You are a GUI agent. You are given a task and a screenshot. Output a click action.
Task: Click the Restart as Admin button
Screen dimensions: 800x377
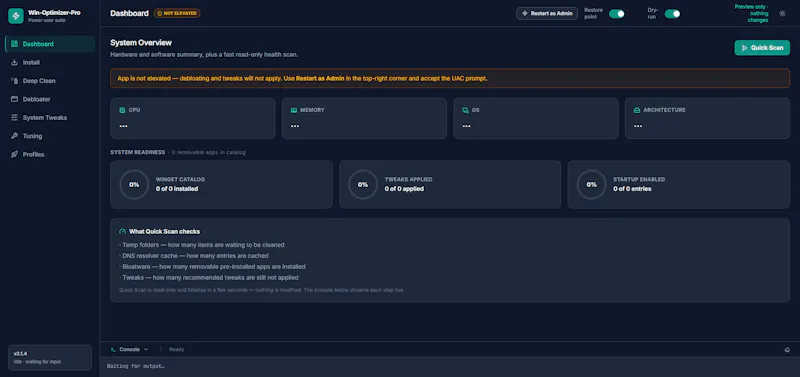(x=547, y=14)
